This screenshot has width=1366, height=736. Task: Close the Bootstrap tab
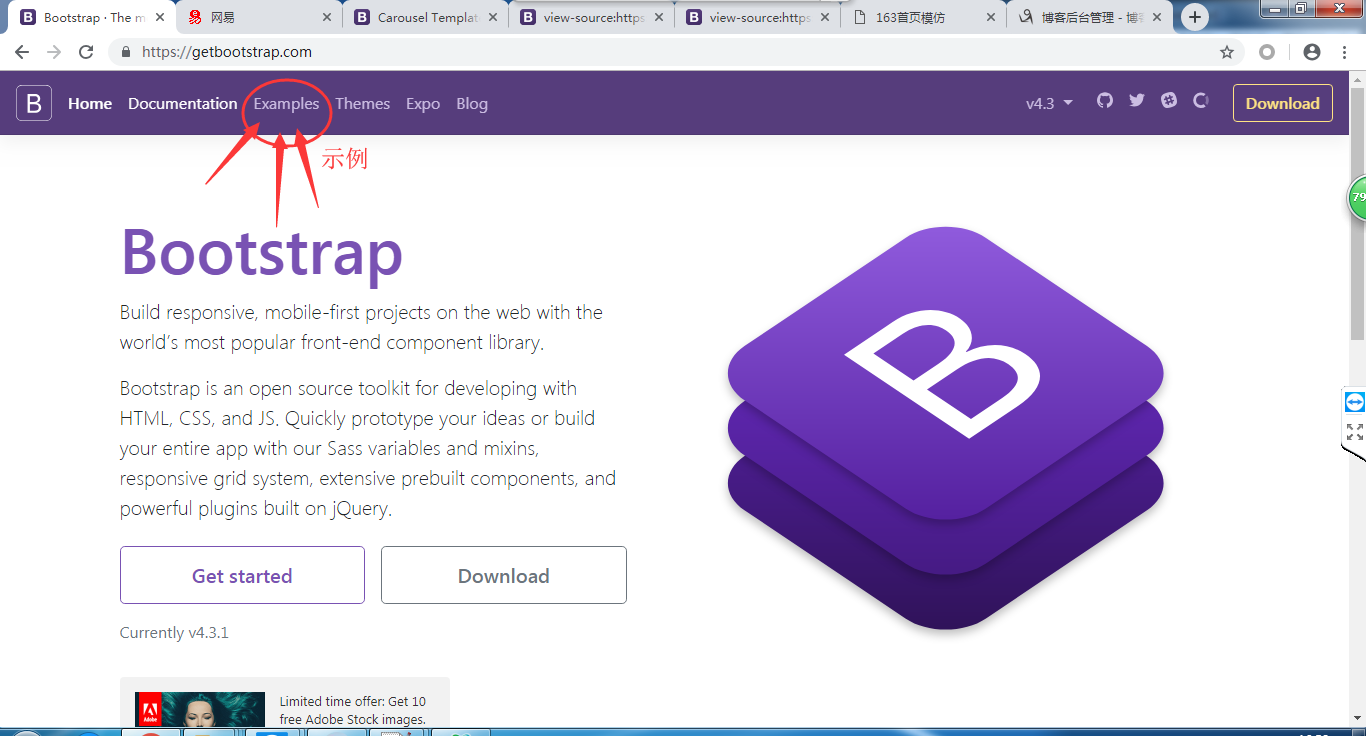click(x=160, y=17)
